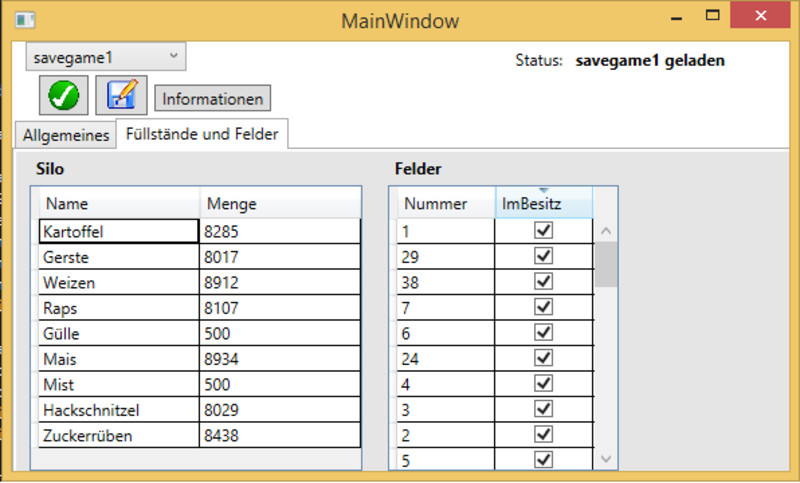This screenshot has width=800, height=483.
Task: Sort fields by Nummer column header
Action: pos(442,204)
